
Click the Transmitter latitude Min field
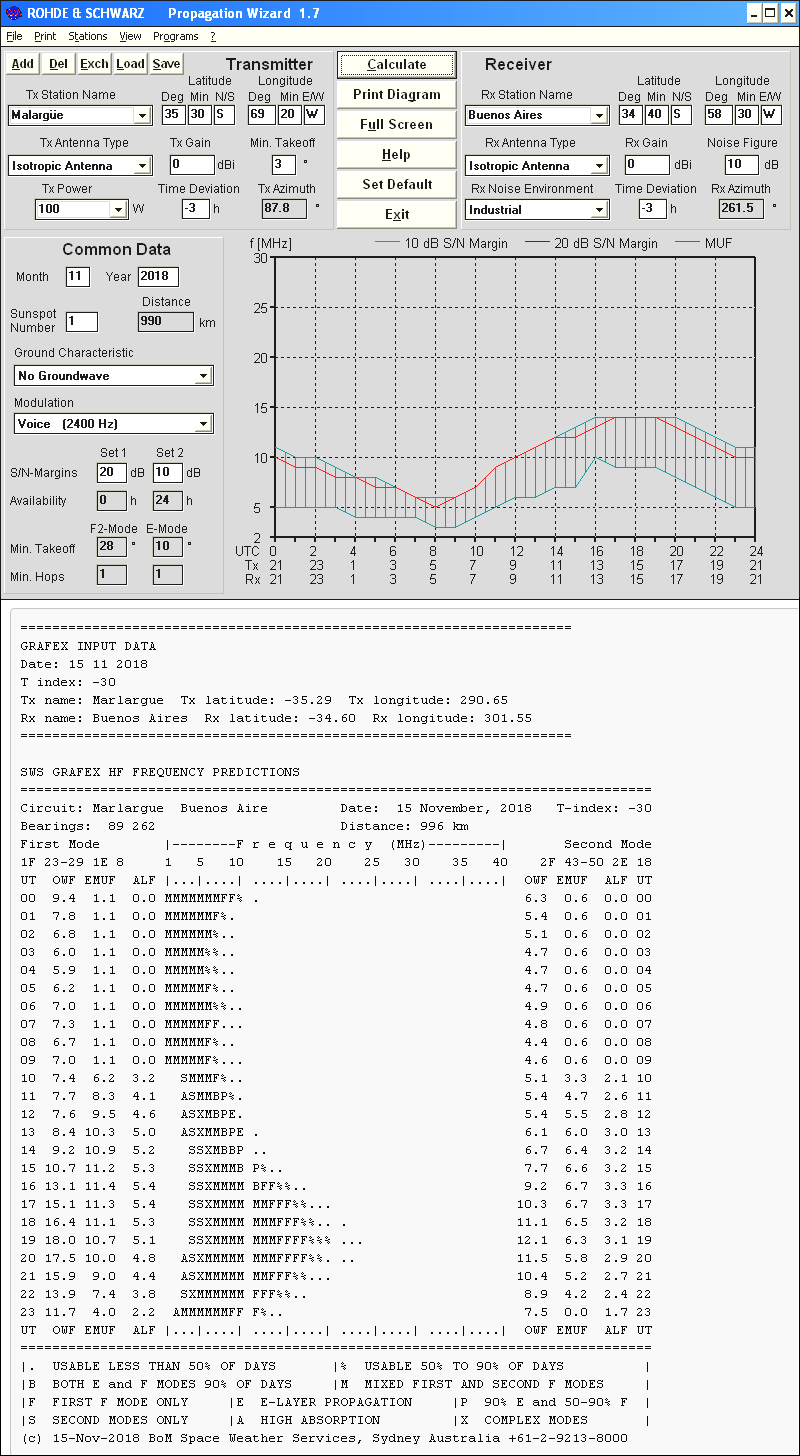click(x=199, y=115)
